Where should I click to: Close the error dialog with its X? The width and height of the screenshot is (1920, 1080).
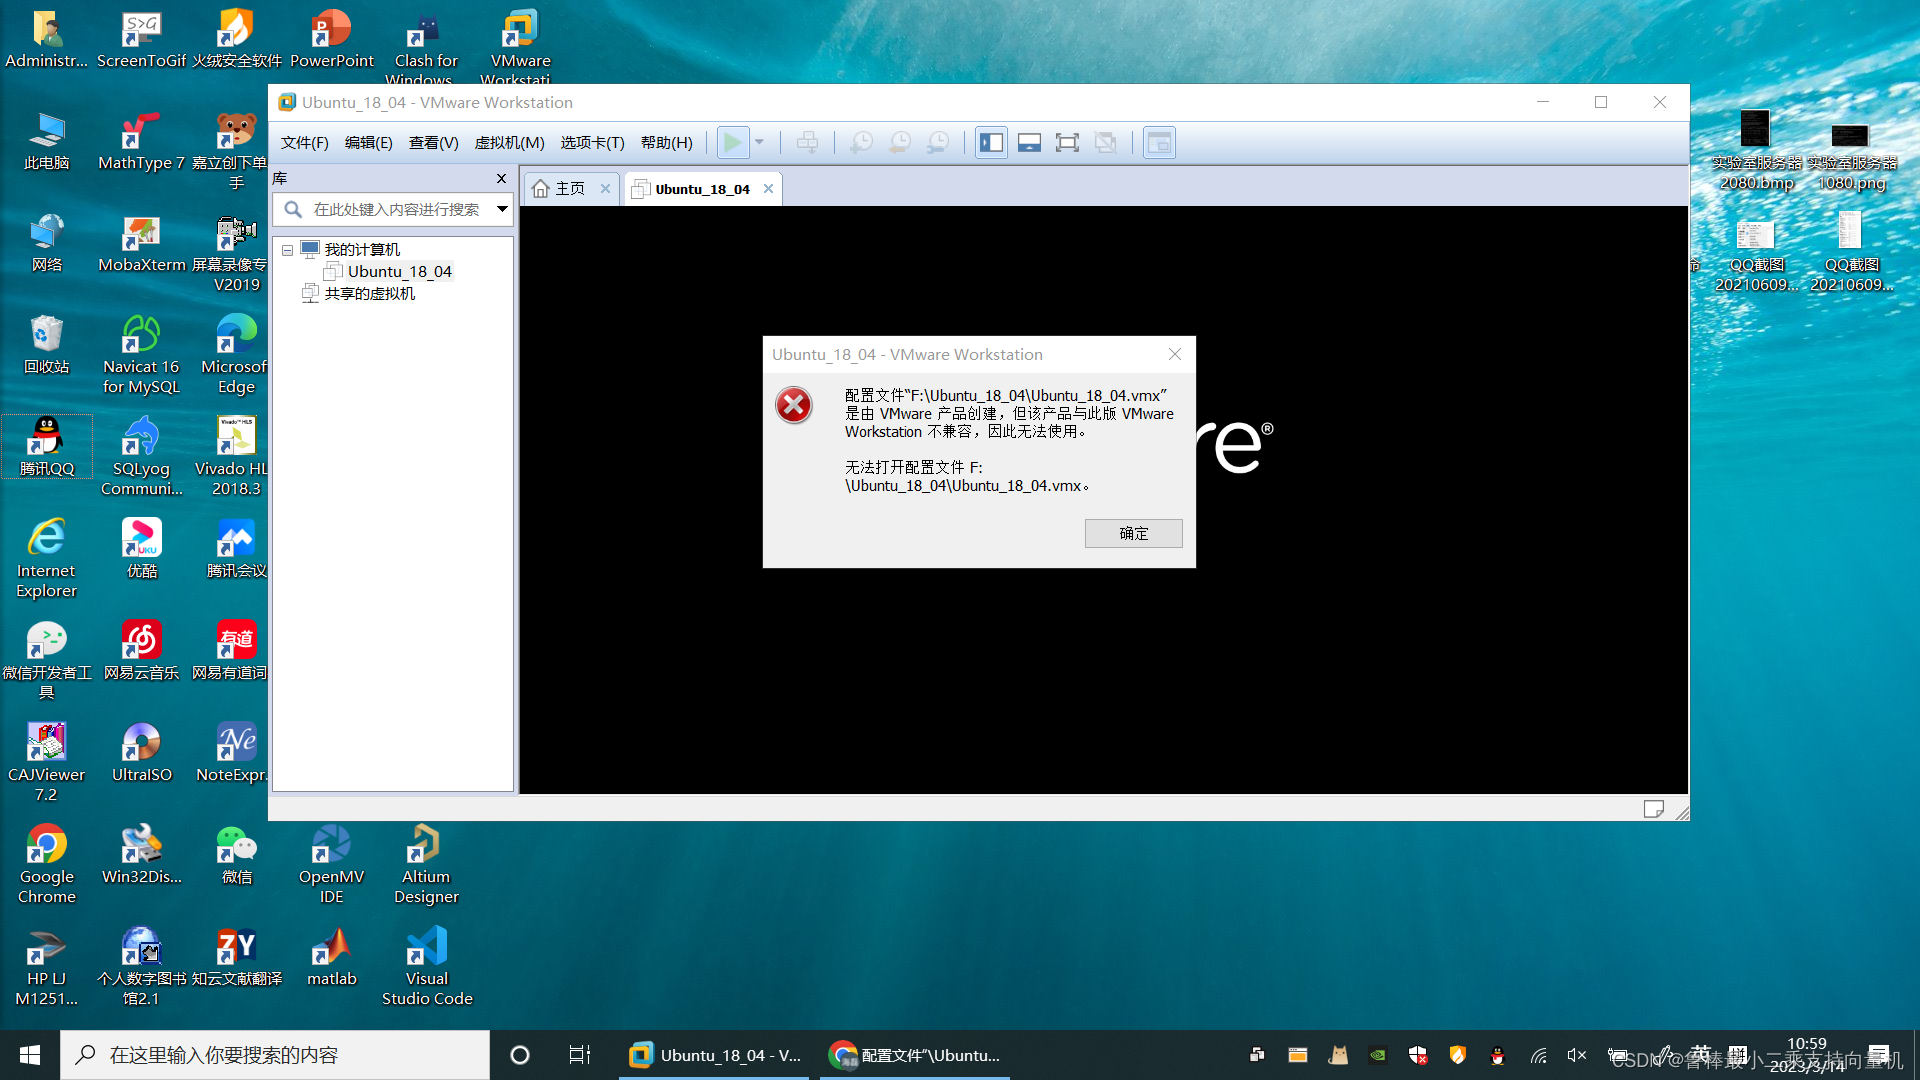(1175, 354)
